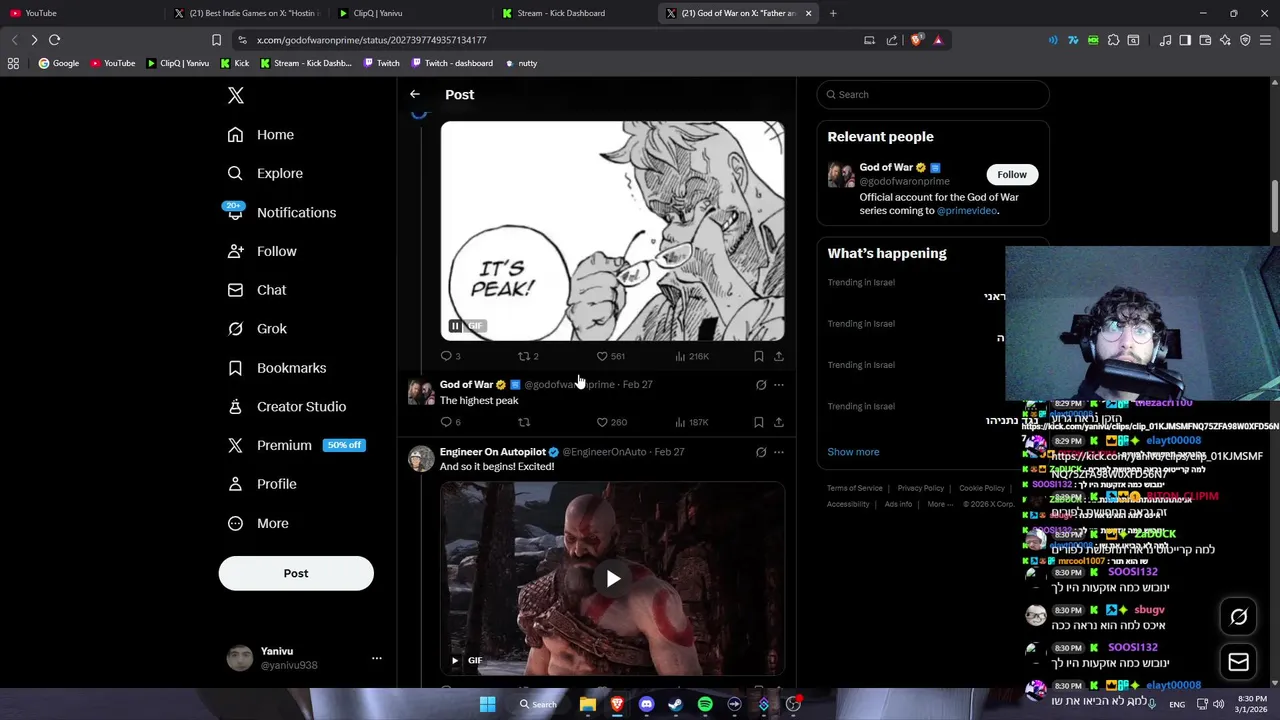This screenshot has width=1280, height=720.
Task: Click the X logo in sidebar
Action: (x=236, y=96)
